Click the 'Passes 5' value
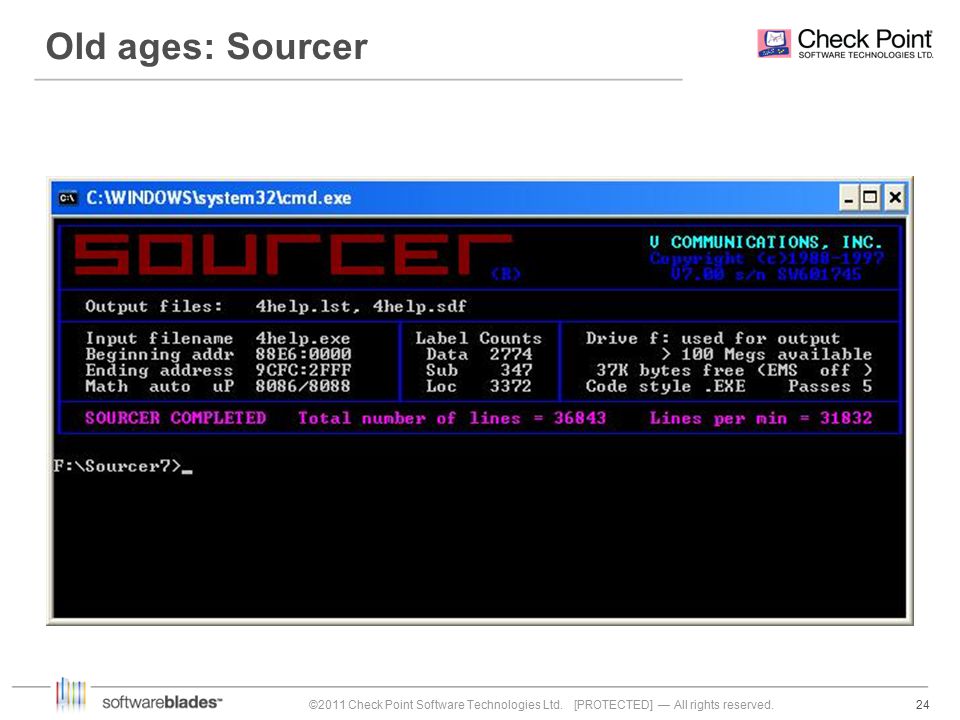The image size is (960, 720). point(830,386)
